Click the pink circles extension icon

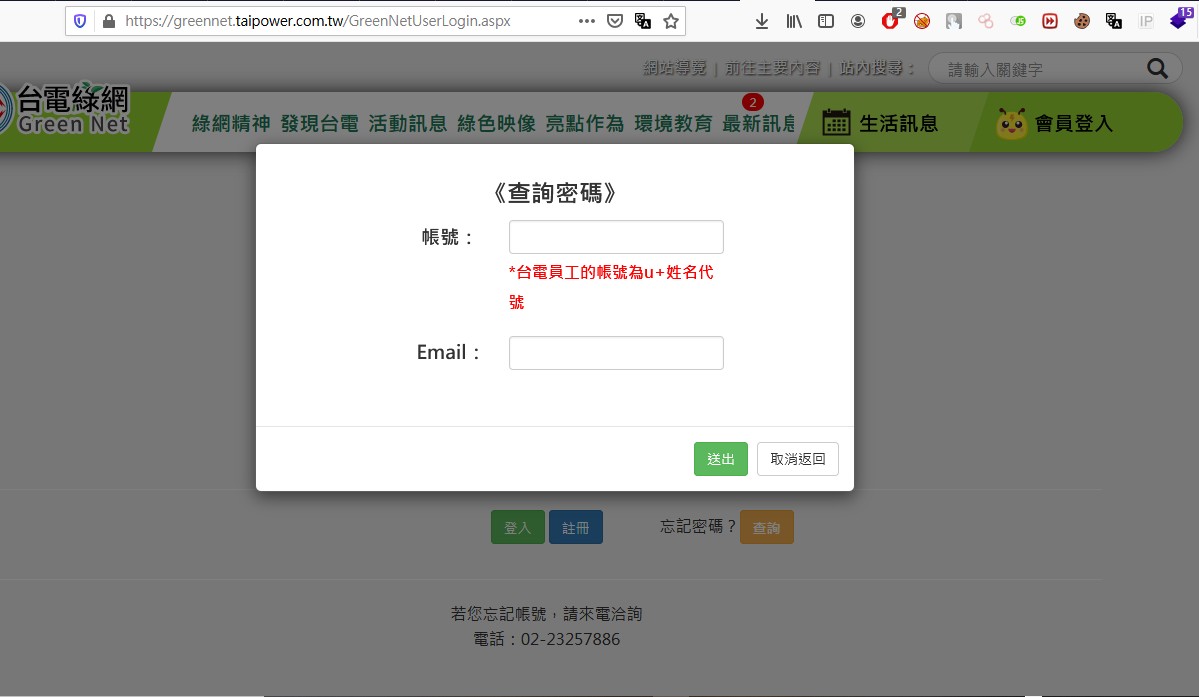[986, 21]
